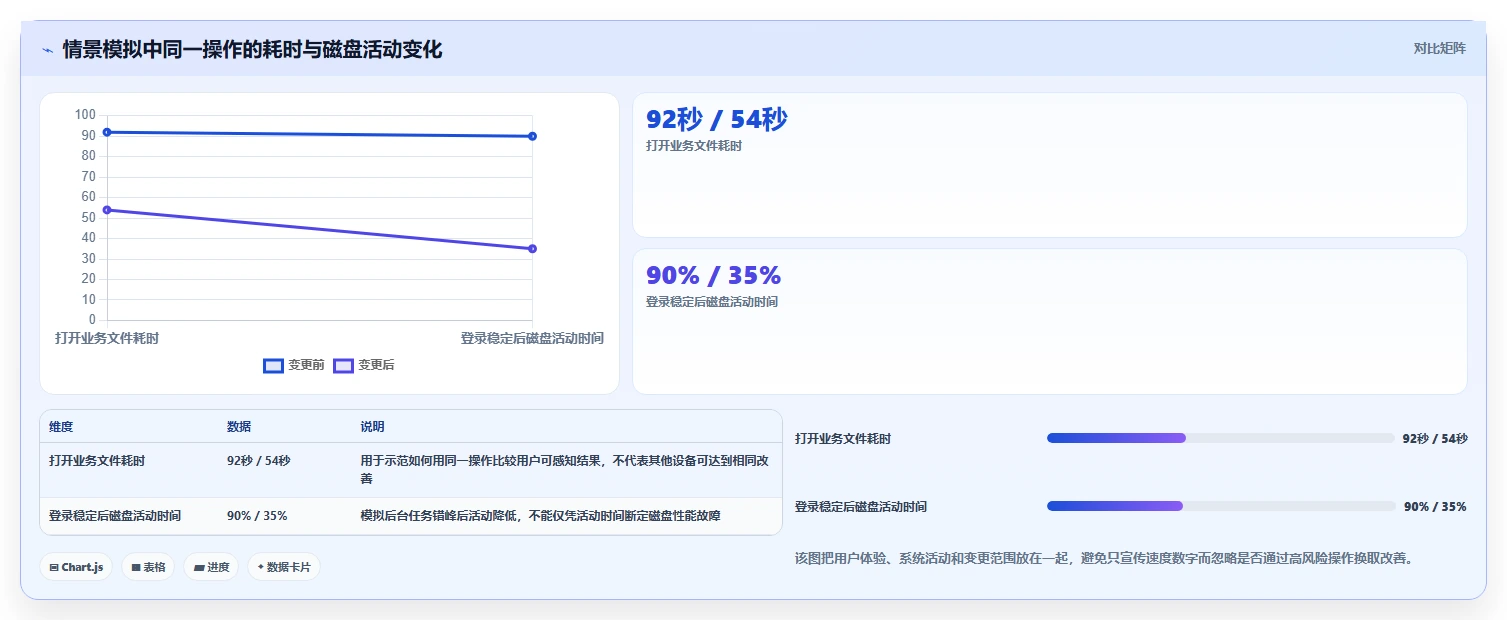Select the Chart.js tag chip
The height and width of the screenshot is (620, 1507).
(77, 567)
